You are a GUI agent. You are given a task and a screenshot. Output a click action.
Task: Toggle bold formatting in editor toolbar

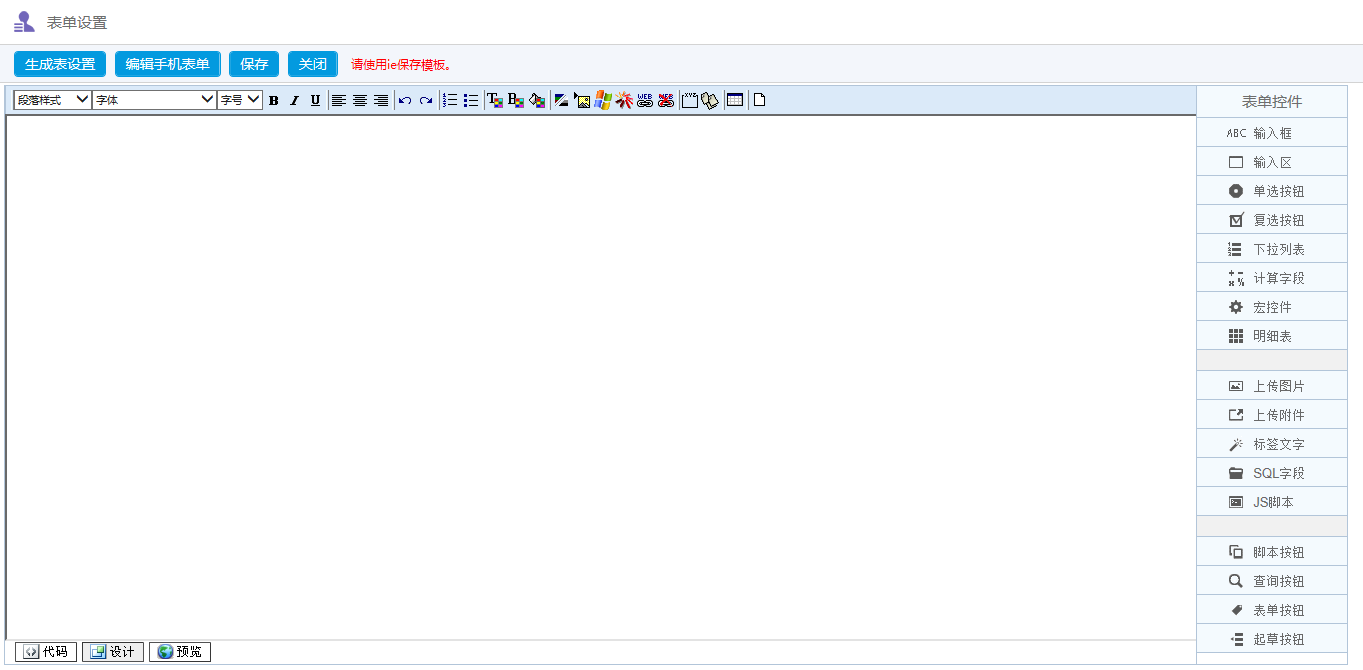pyautogui.click(x=273, y=100)
